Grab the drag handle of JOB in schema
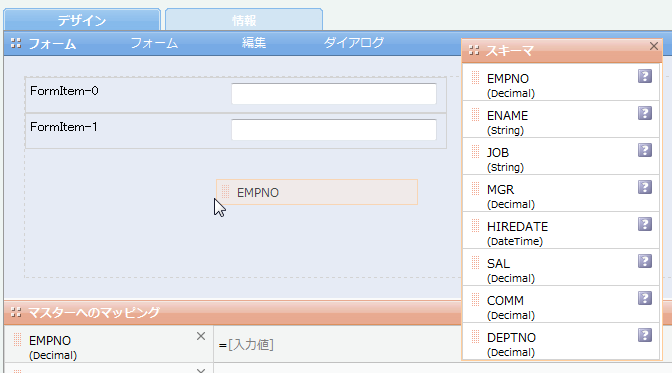Viewport: 672px width, 373px height. pyautogui.click(x=475, y=151)
